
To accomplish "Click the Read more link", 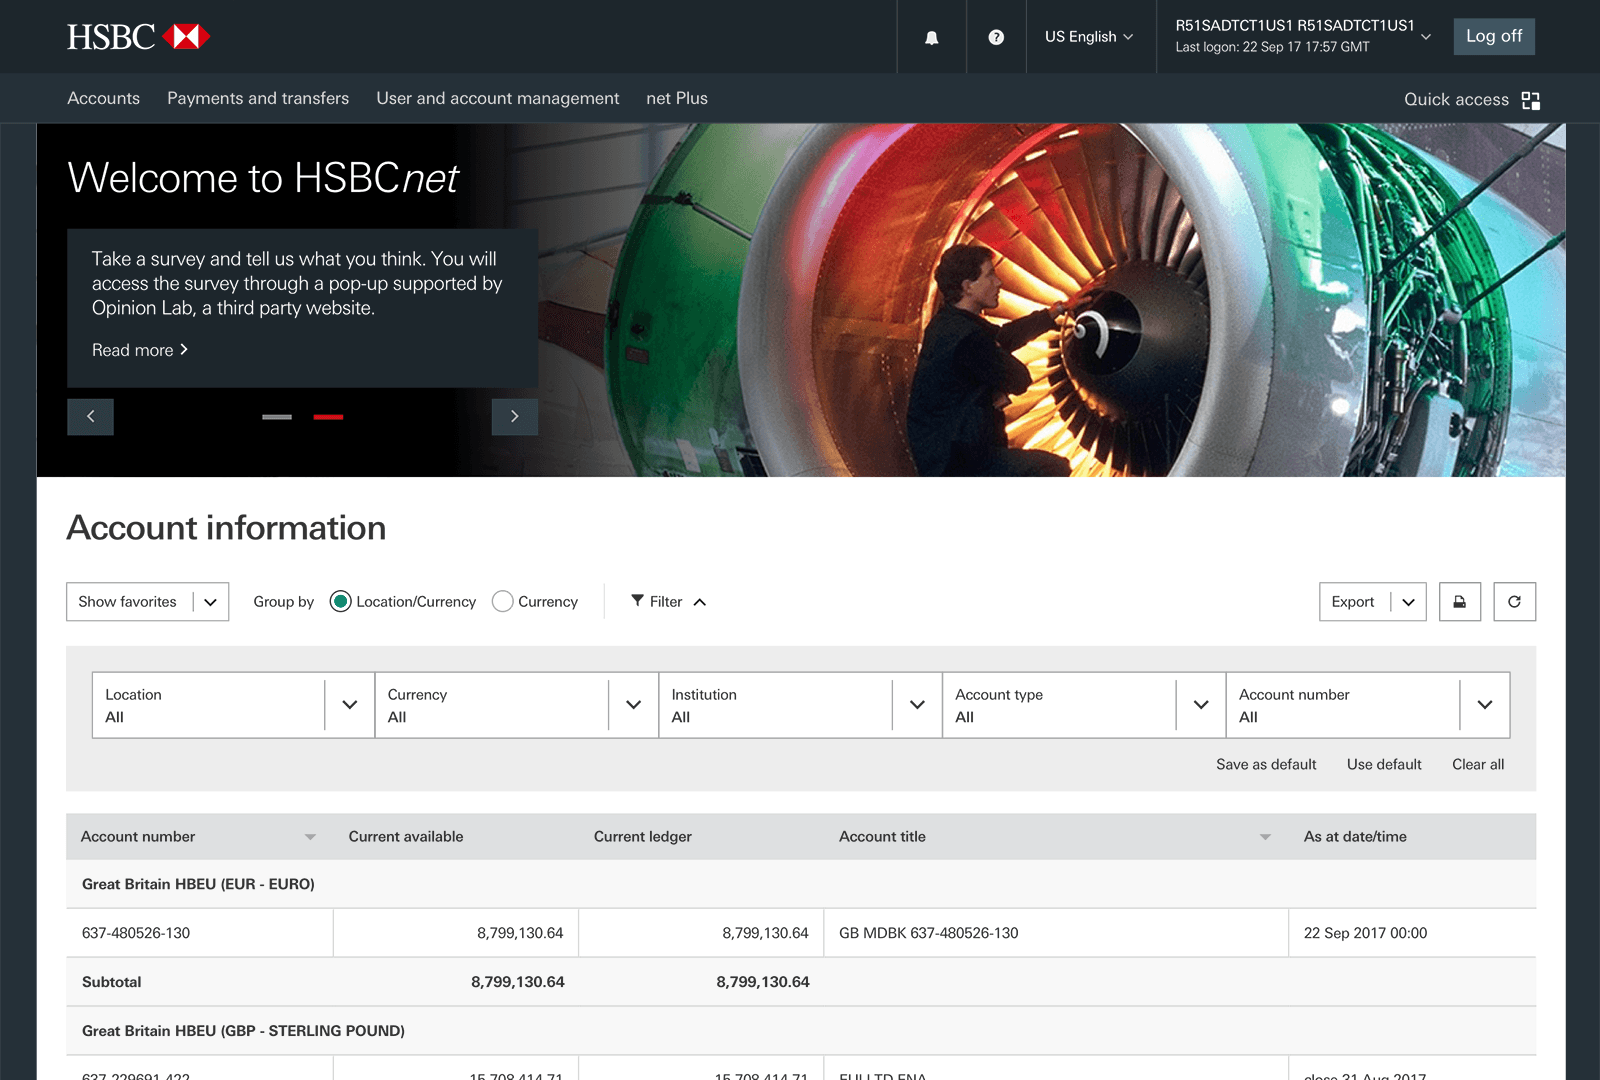I will [x=140, y=350].
